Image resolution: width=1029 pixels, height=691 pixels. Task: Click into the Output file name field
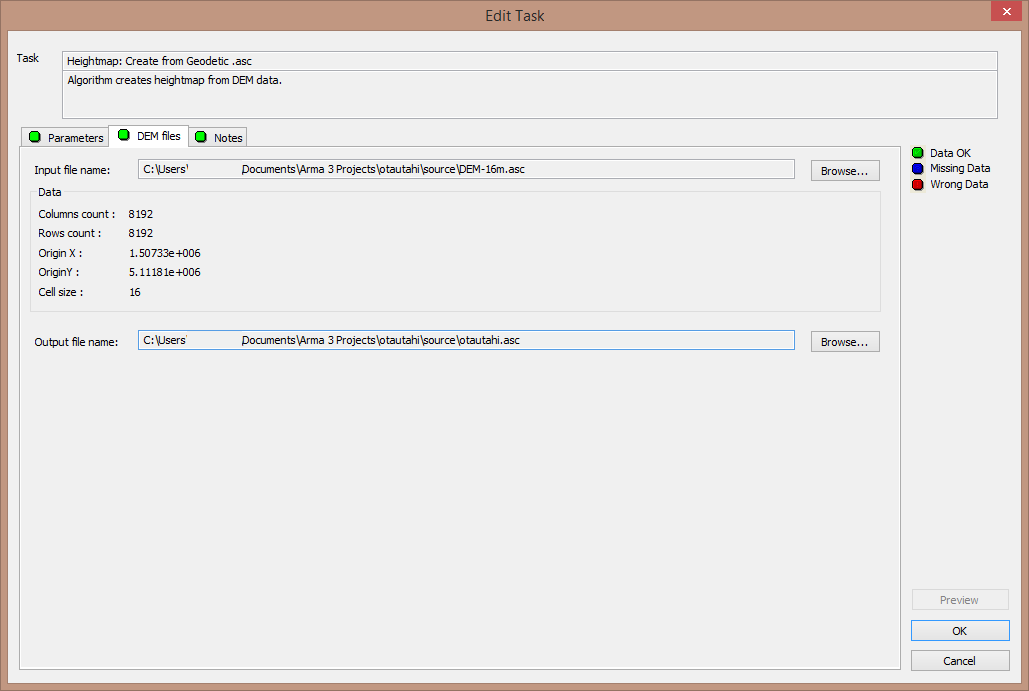click(x=466, y=340)
